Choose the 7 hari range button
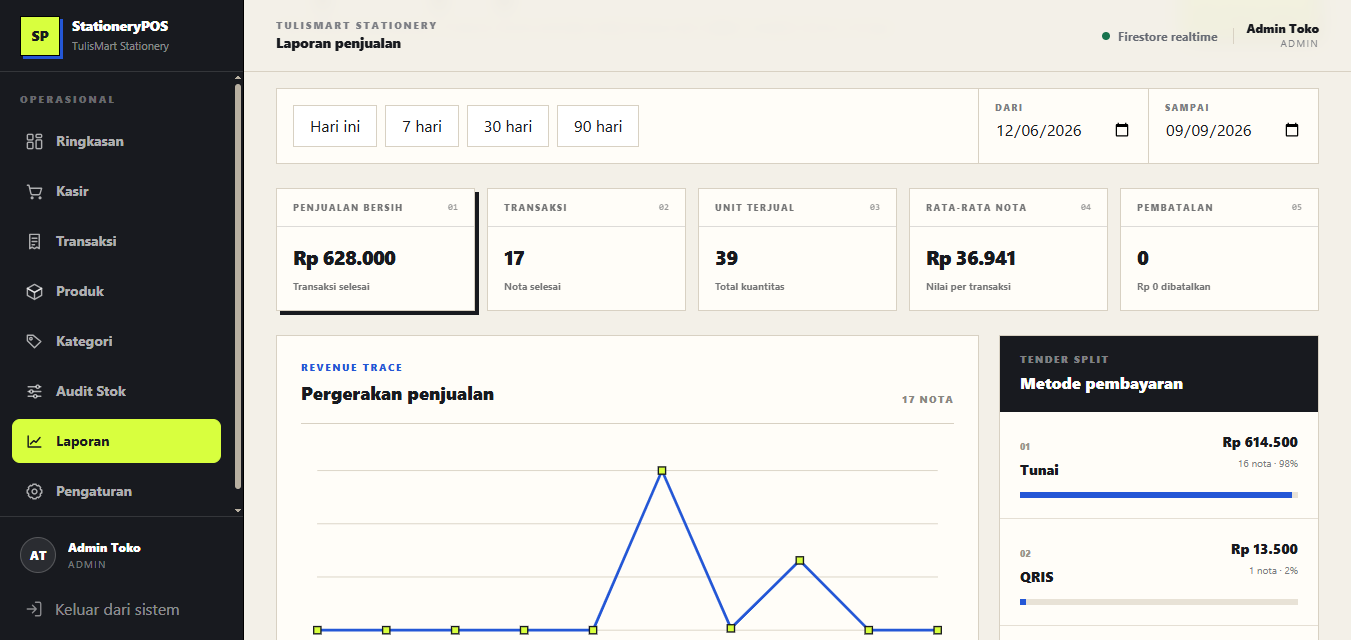1351x640 pixels. (422, 126)
